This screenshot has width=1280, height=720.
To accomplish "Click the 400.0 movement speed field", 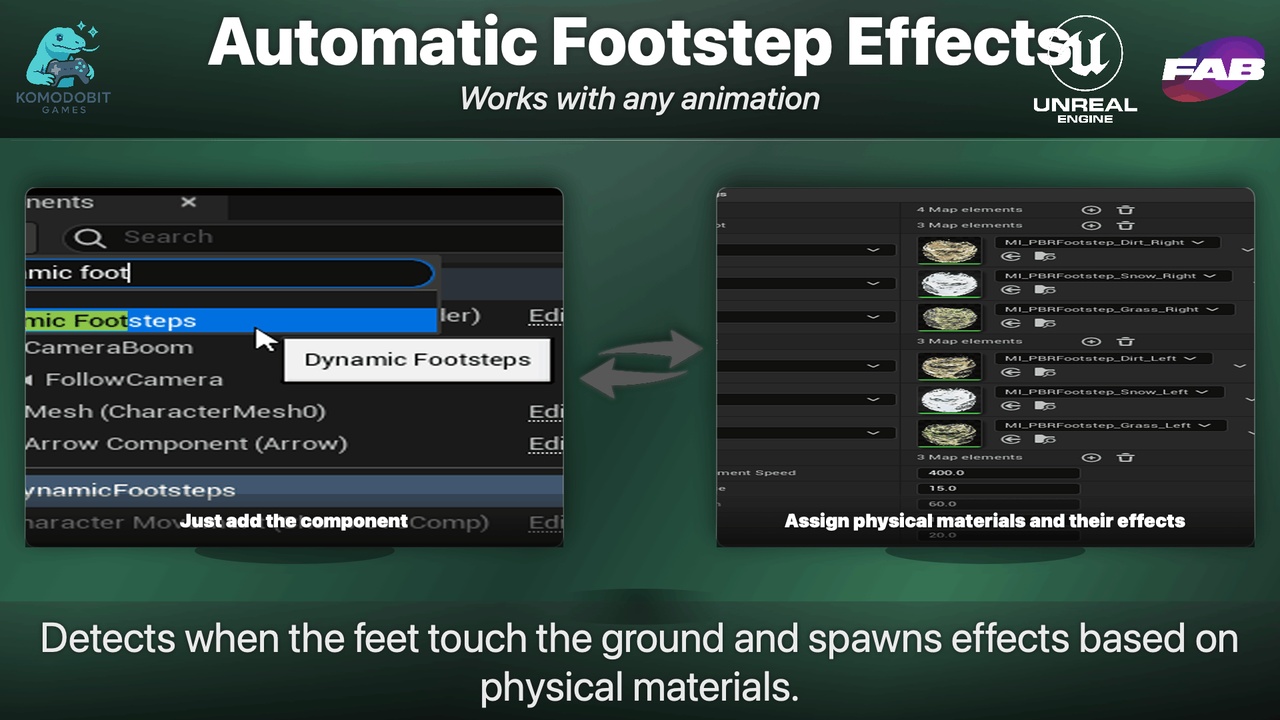I will 999,473.
